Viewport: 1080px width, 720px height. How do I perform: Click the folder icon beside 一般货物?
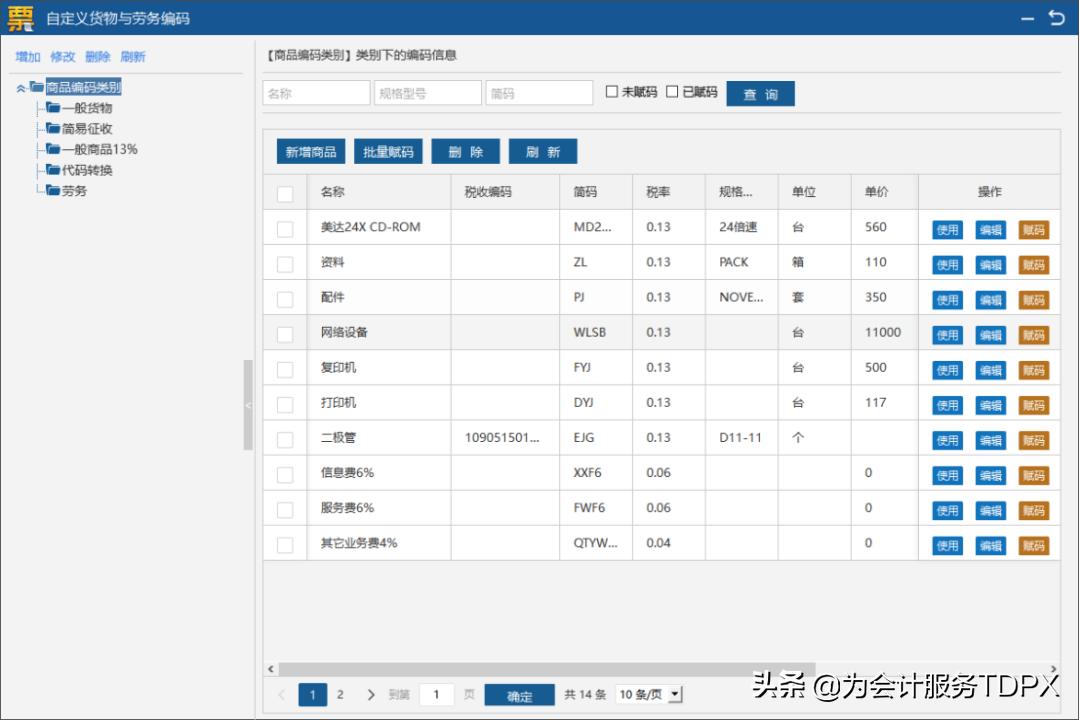click(x=55, y=107)
